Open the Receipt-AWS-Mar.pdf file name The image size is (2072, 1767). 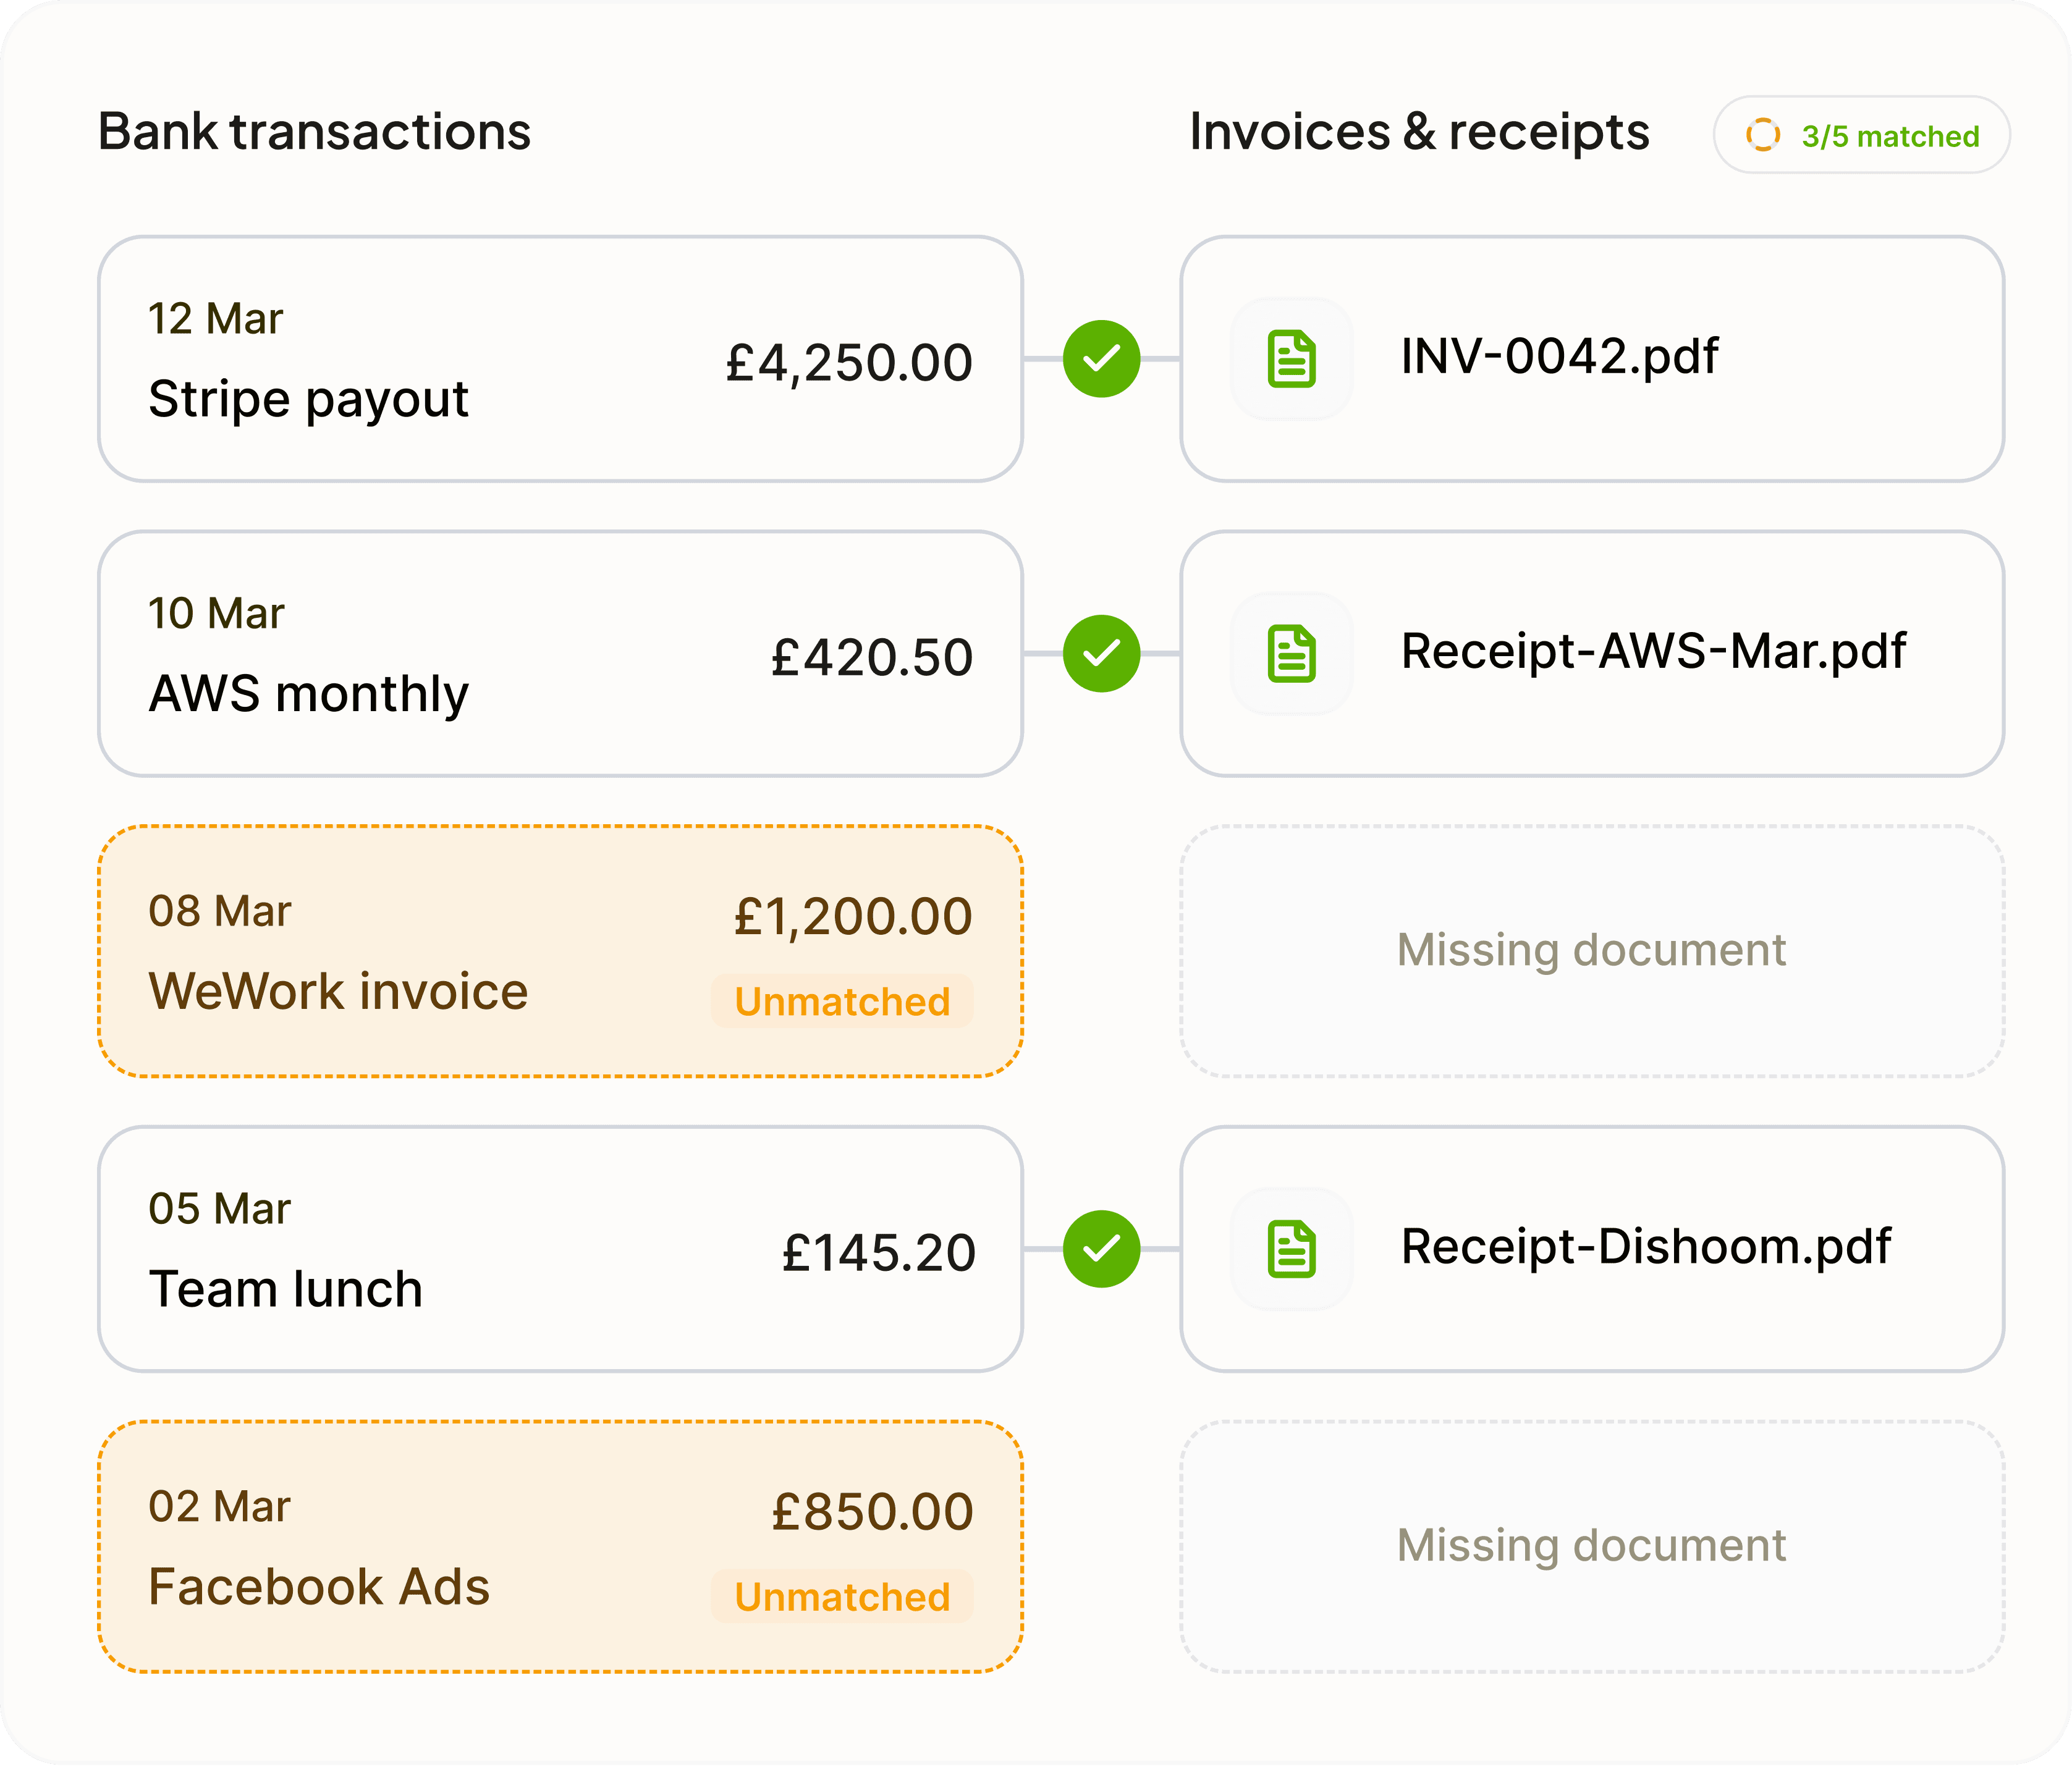pos(1653,652)
